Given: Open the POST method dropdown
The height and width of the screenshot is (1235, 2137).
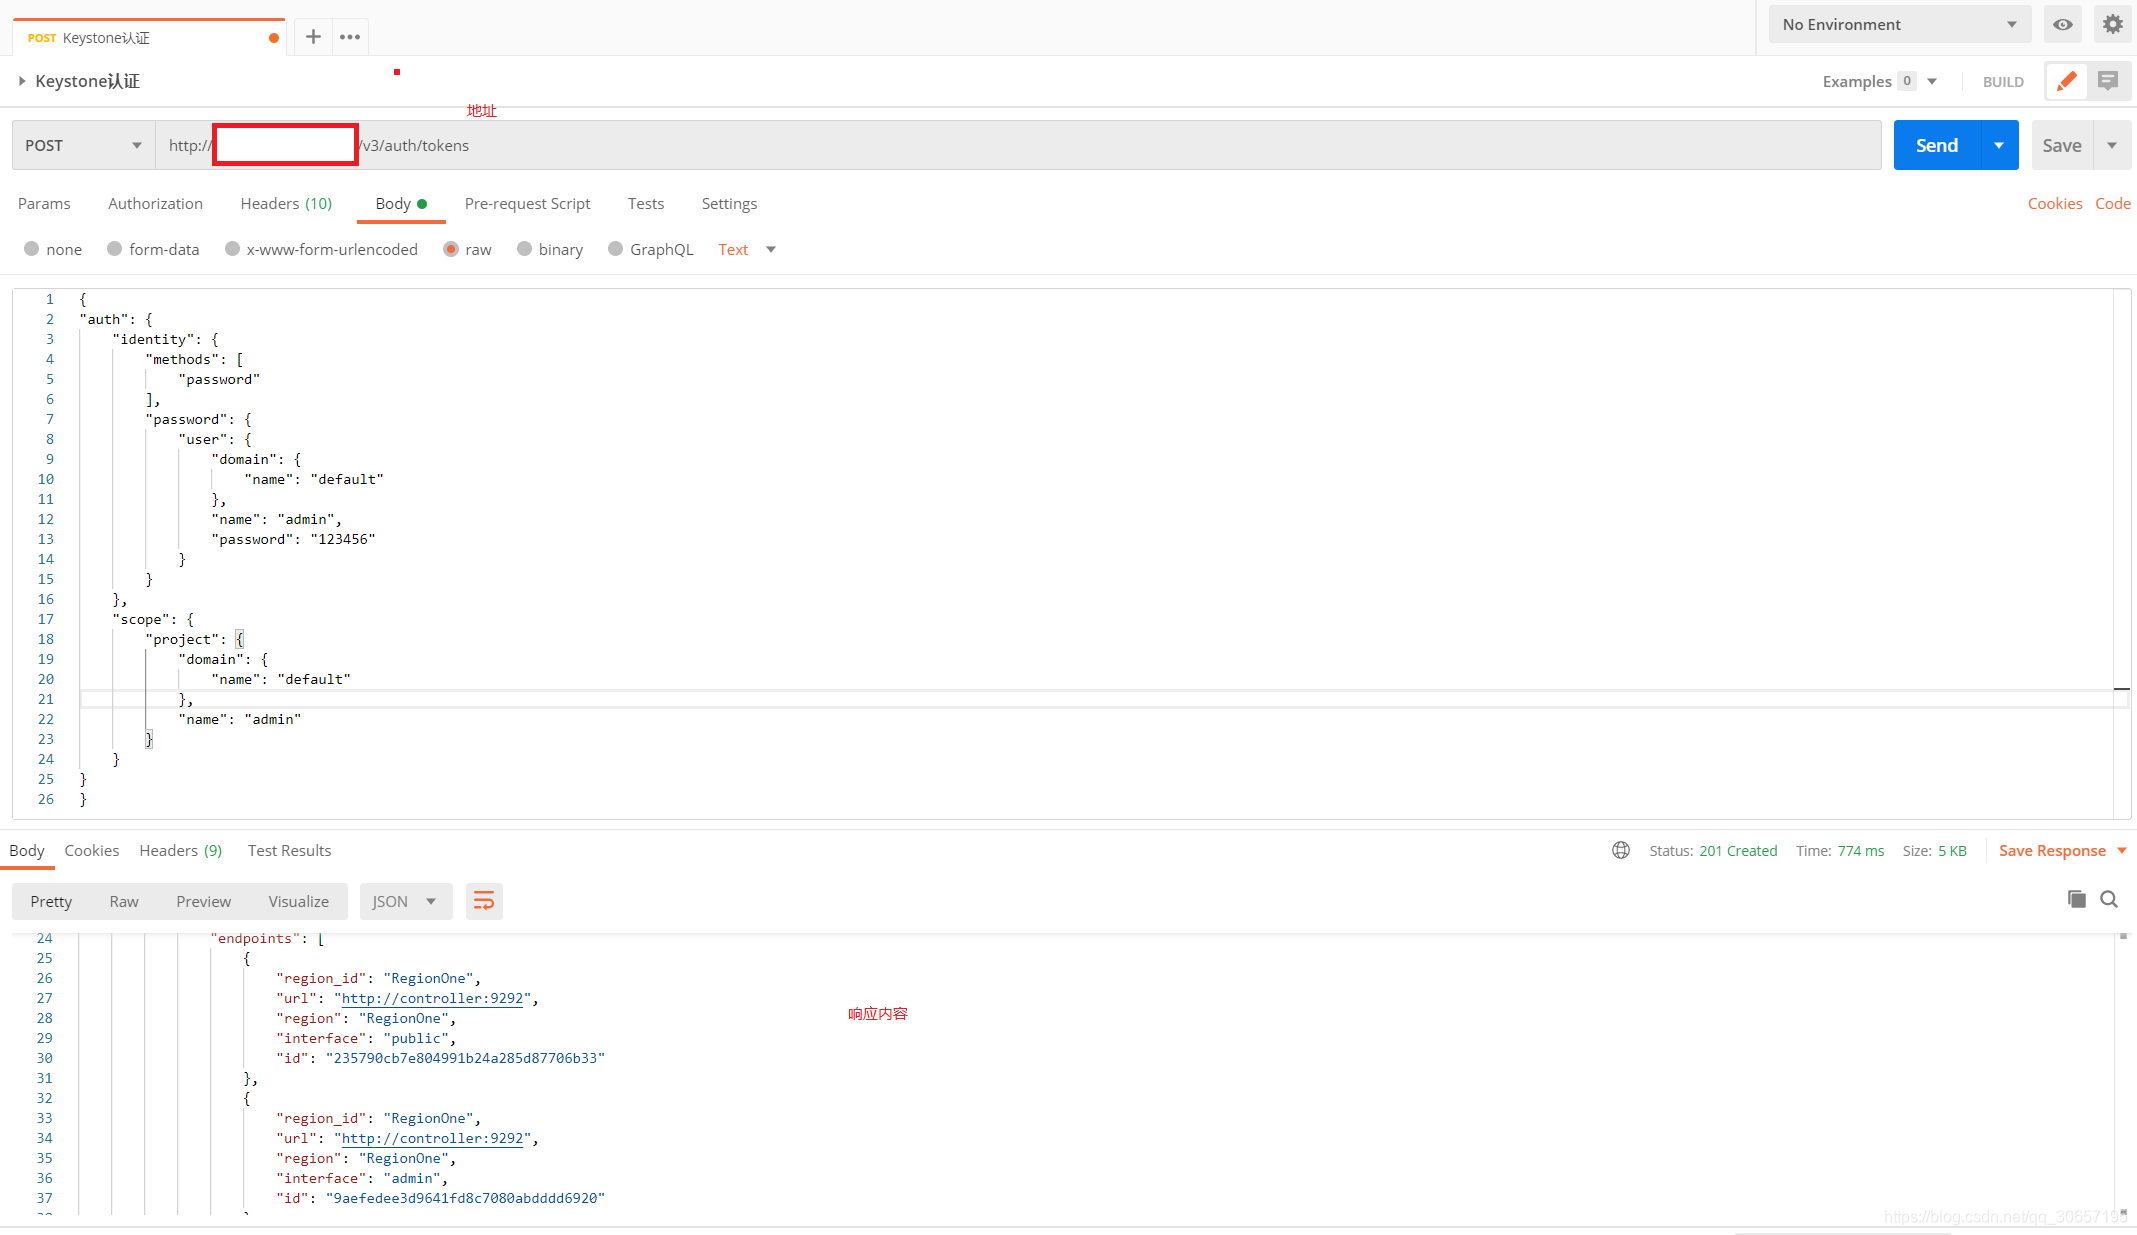Looking at the screenshot, I should click(x=84, y=146).
